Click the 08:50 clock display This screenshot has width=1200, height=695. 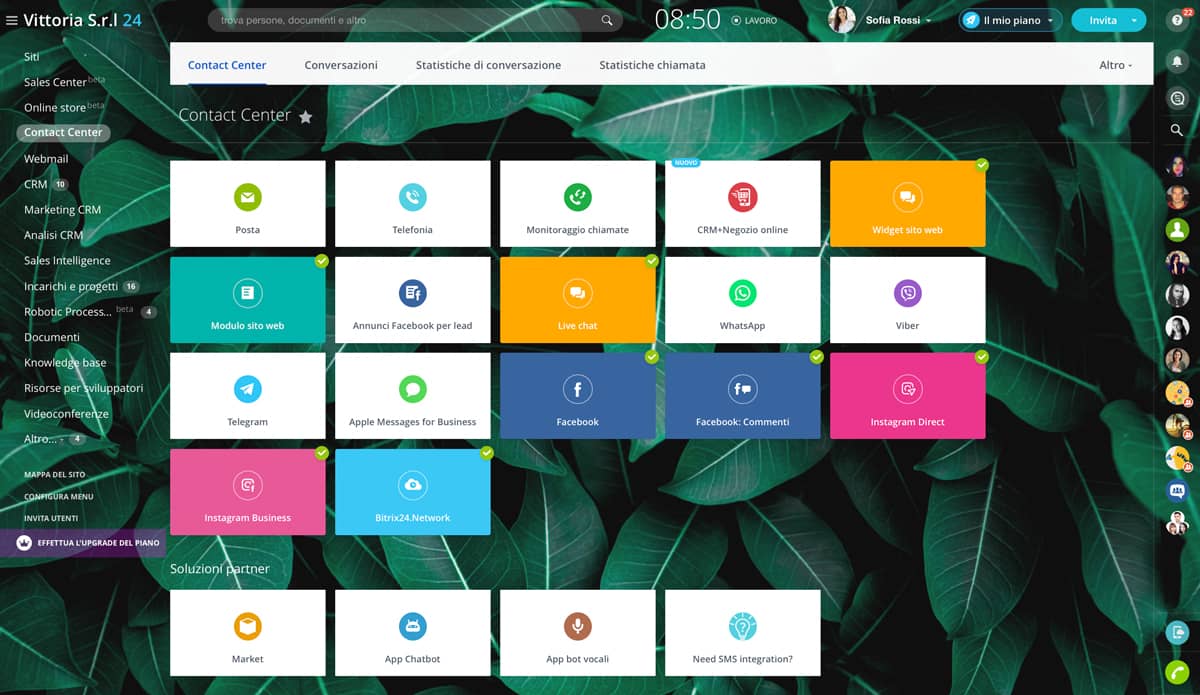click(x=688, y=20)
